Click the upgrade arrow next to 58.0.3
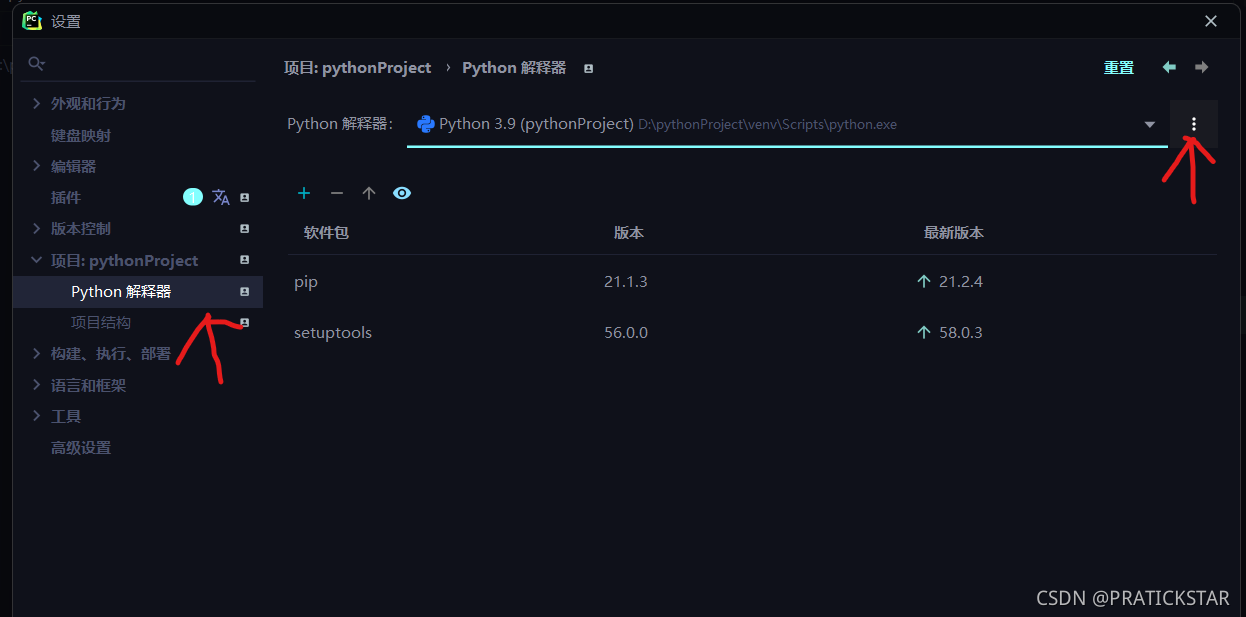This screenshot has height=617, width=1246. click(x=924, y=332)
